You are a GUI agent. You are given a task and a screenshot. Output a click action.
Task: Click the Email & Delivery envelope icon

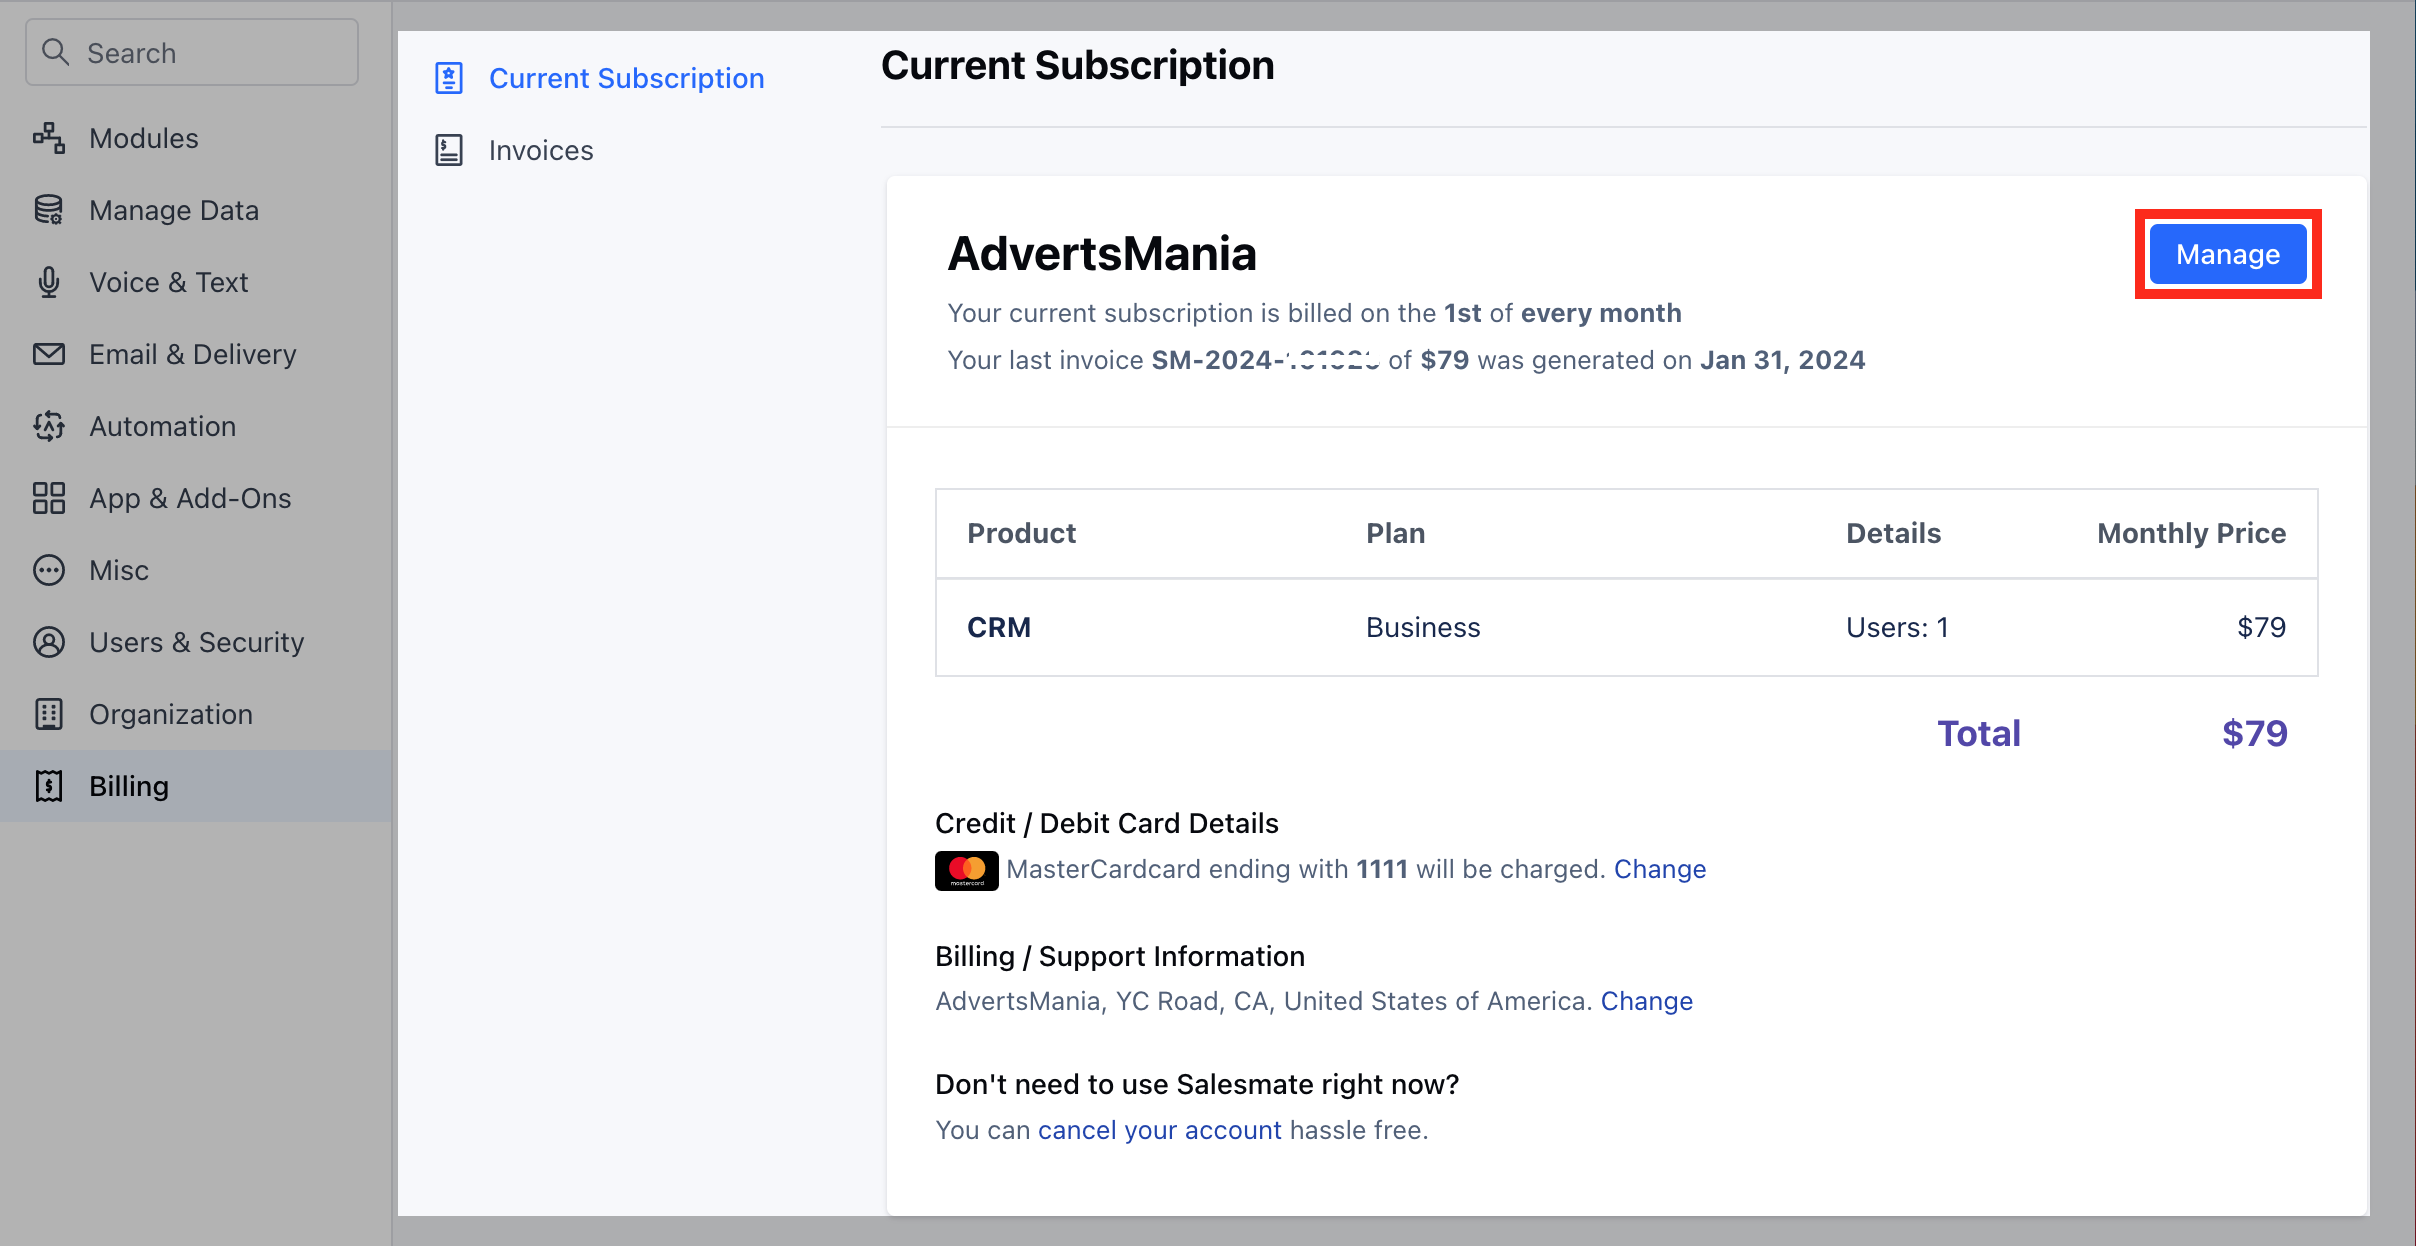coord(49,354)
